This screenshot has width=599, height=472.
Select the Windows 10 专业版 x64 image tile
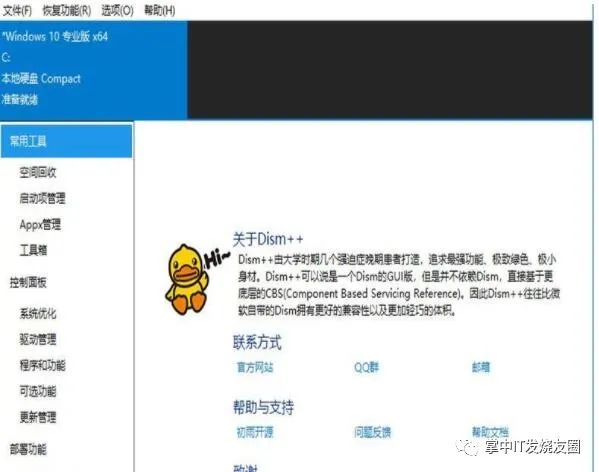[x=94, y=70]
